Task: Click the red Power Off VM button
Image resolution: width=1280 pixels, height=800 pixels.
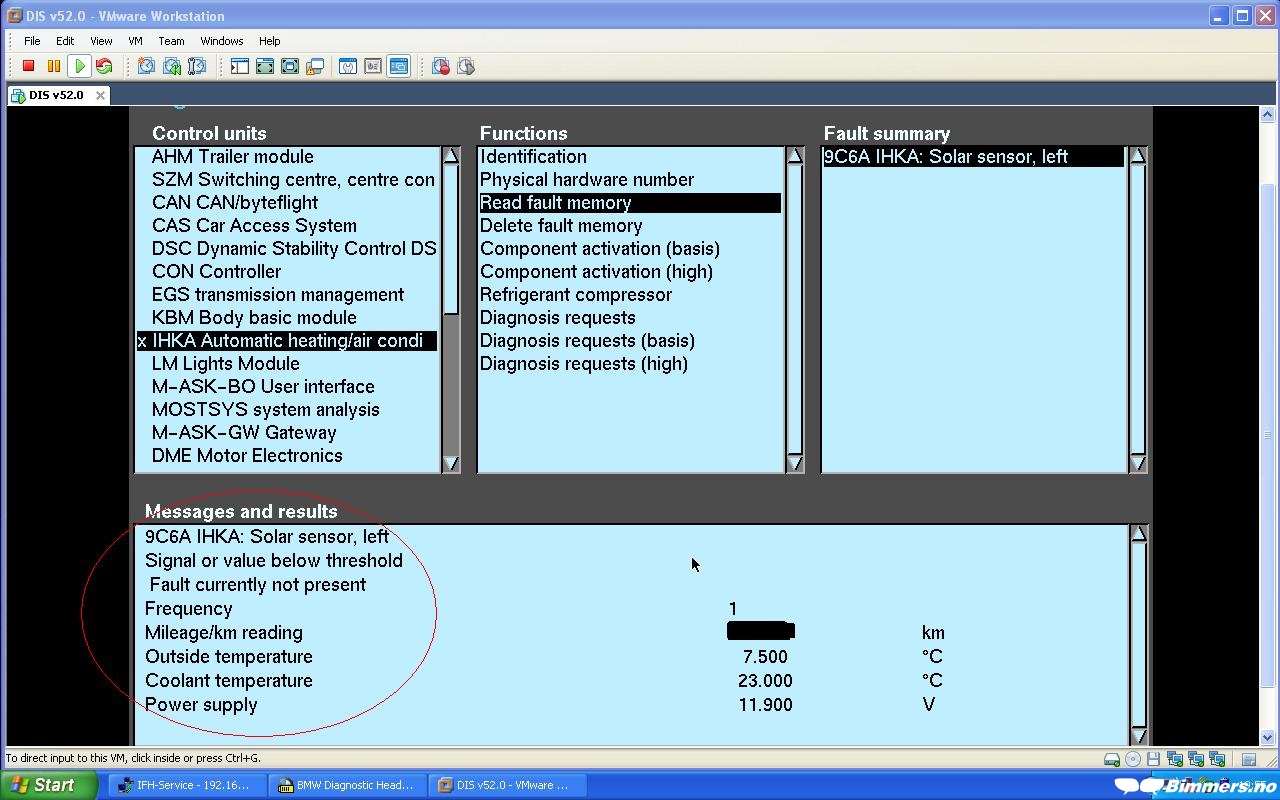Action: tap(29, 67)
